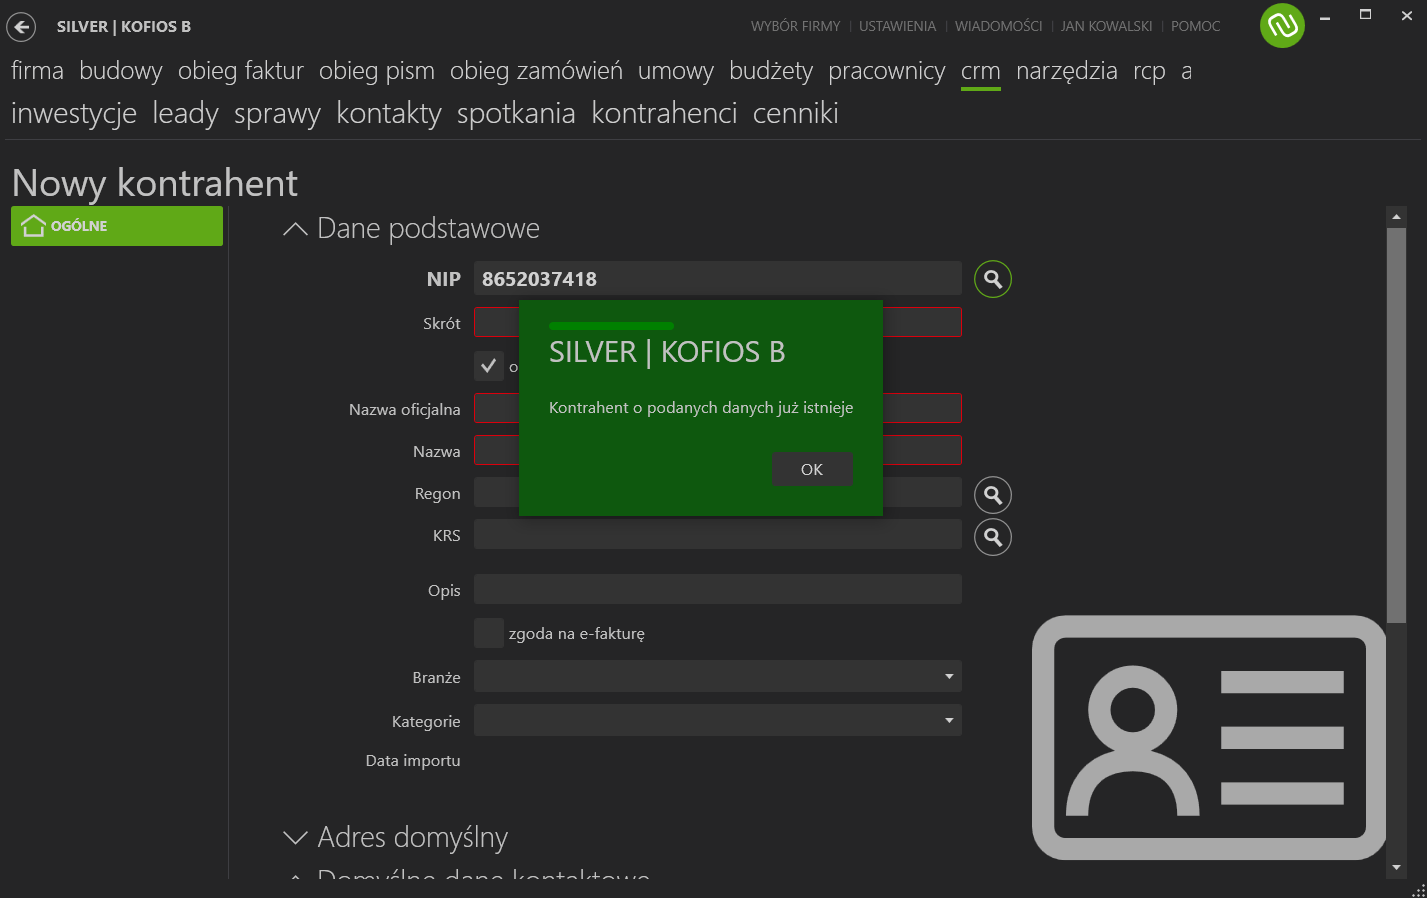Click the dialog message text 'Kontrahent o podanych danych już istnieje'

tap(701, 408)
